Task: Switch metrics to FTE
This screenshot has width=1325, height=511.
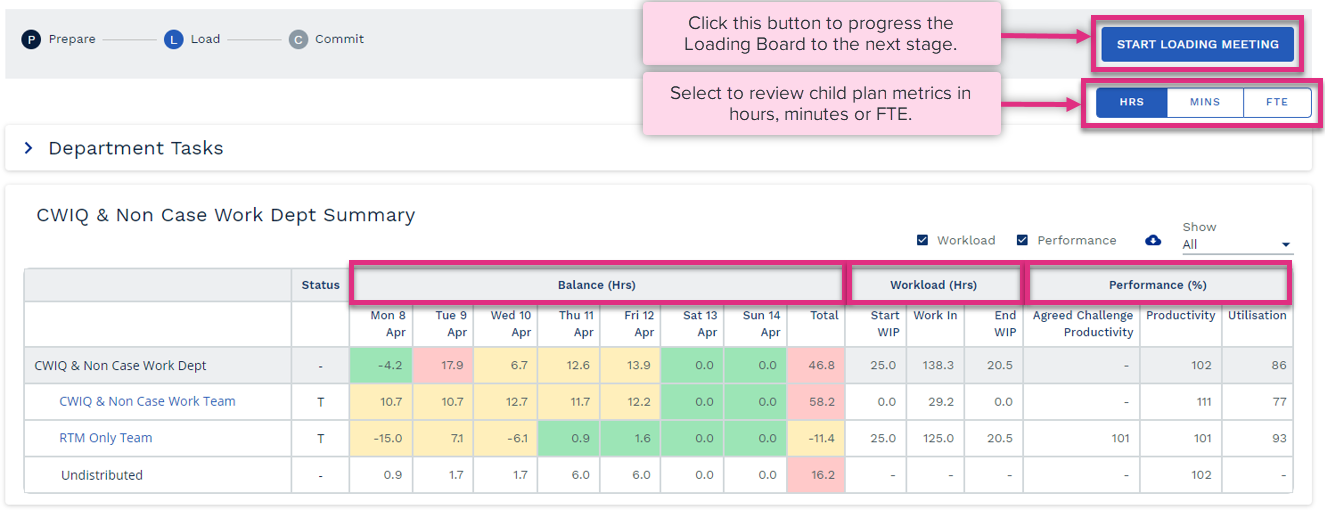Action: 1277,102
